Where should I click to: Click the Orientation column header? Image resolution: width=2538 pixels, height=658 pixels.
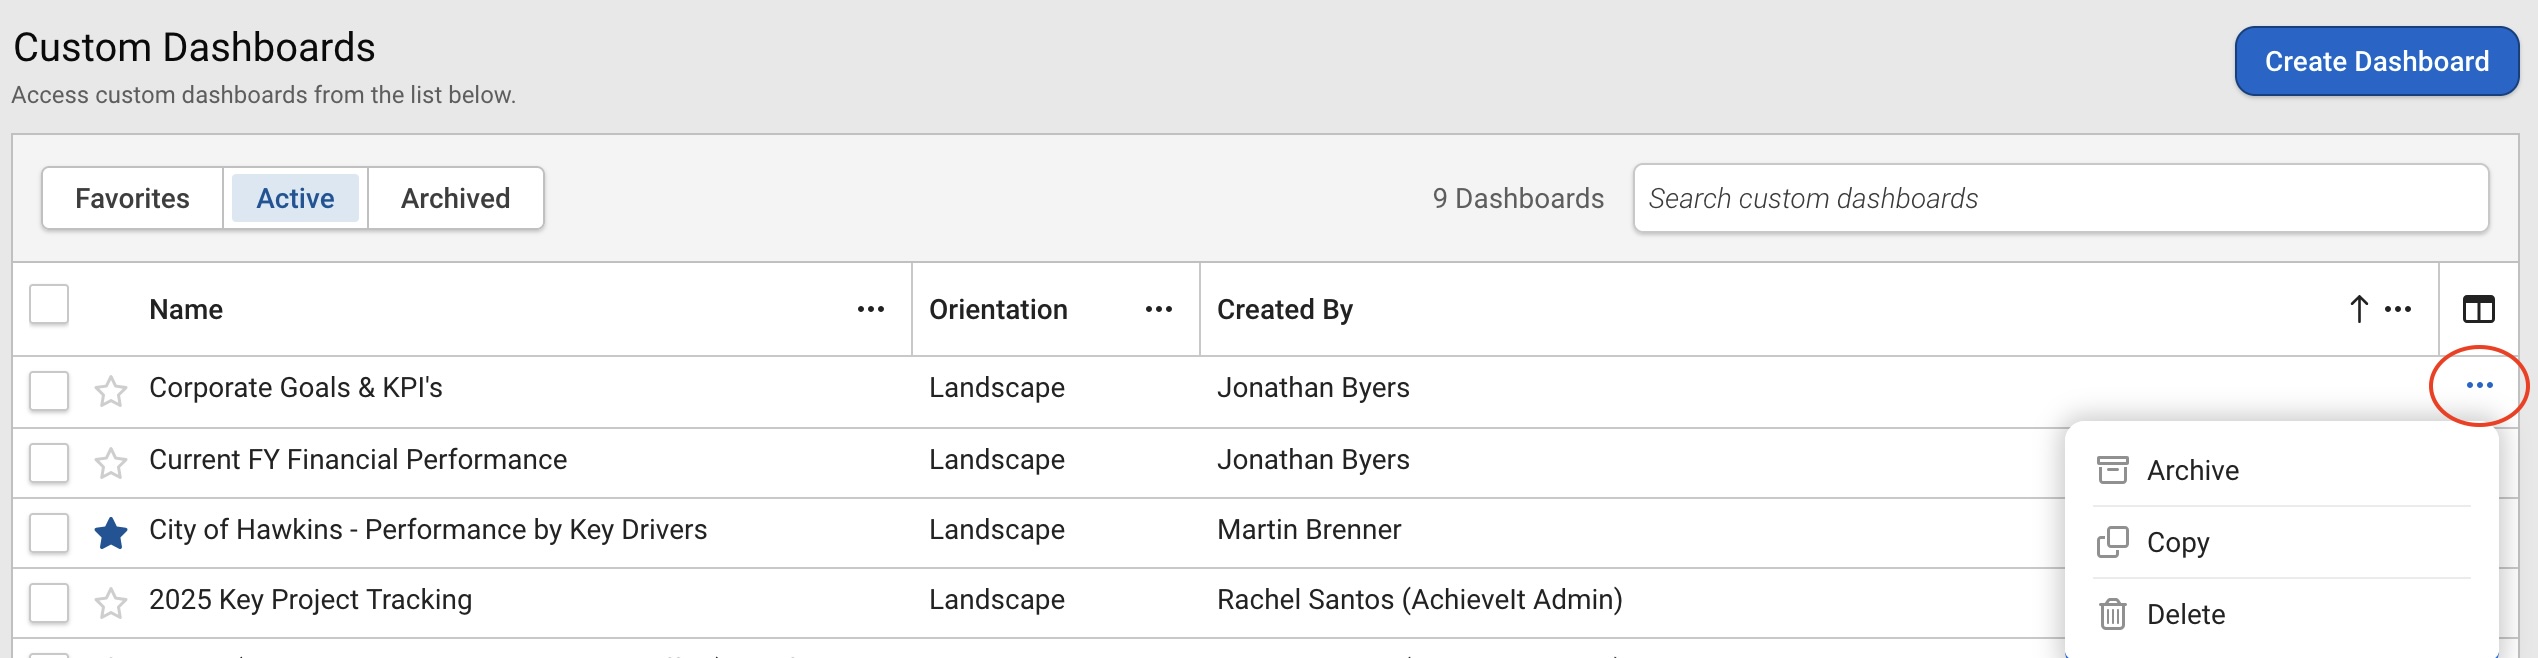[998, 310]
